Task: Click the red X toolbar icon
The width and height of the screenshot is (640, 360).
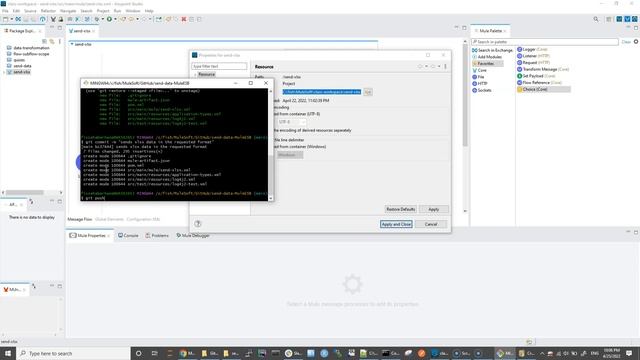Action: pos(184,19)
